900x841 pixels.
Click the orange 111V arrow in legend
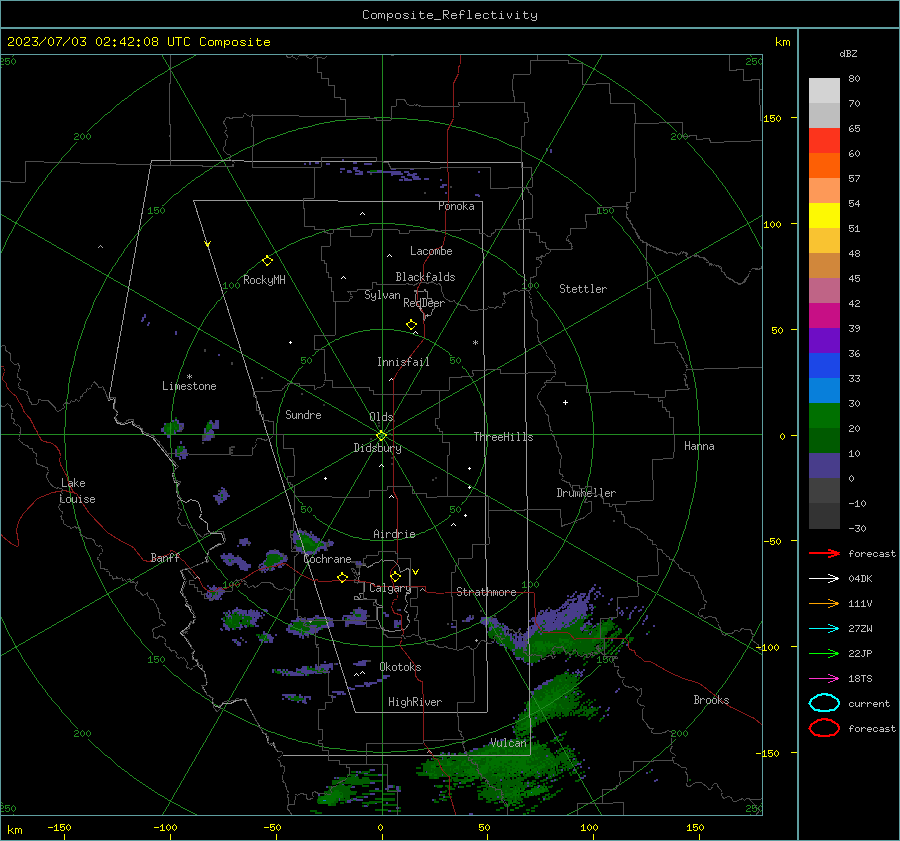[824, 603]
